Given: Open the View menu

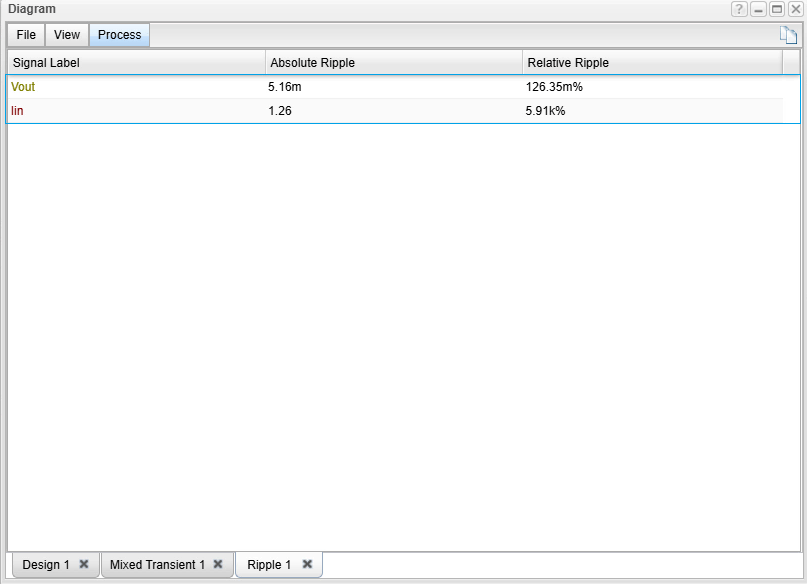Looking at the screenshot, I should 67,35.
